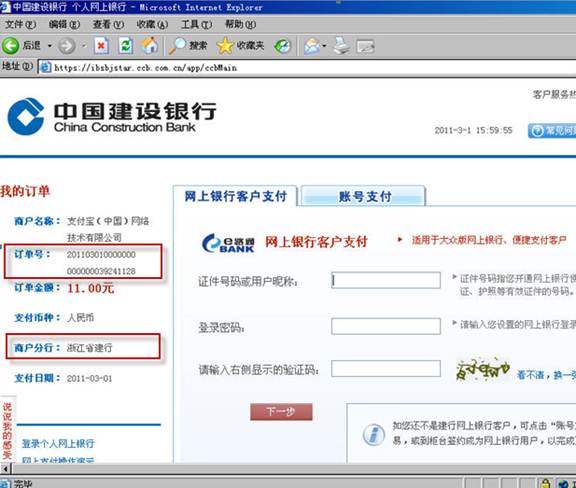Stop page loading with red X icon

click(101, 46)
